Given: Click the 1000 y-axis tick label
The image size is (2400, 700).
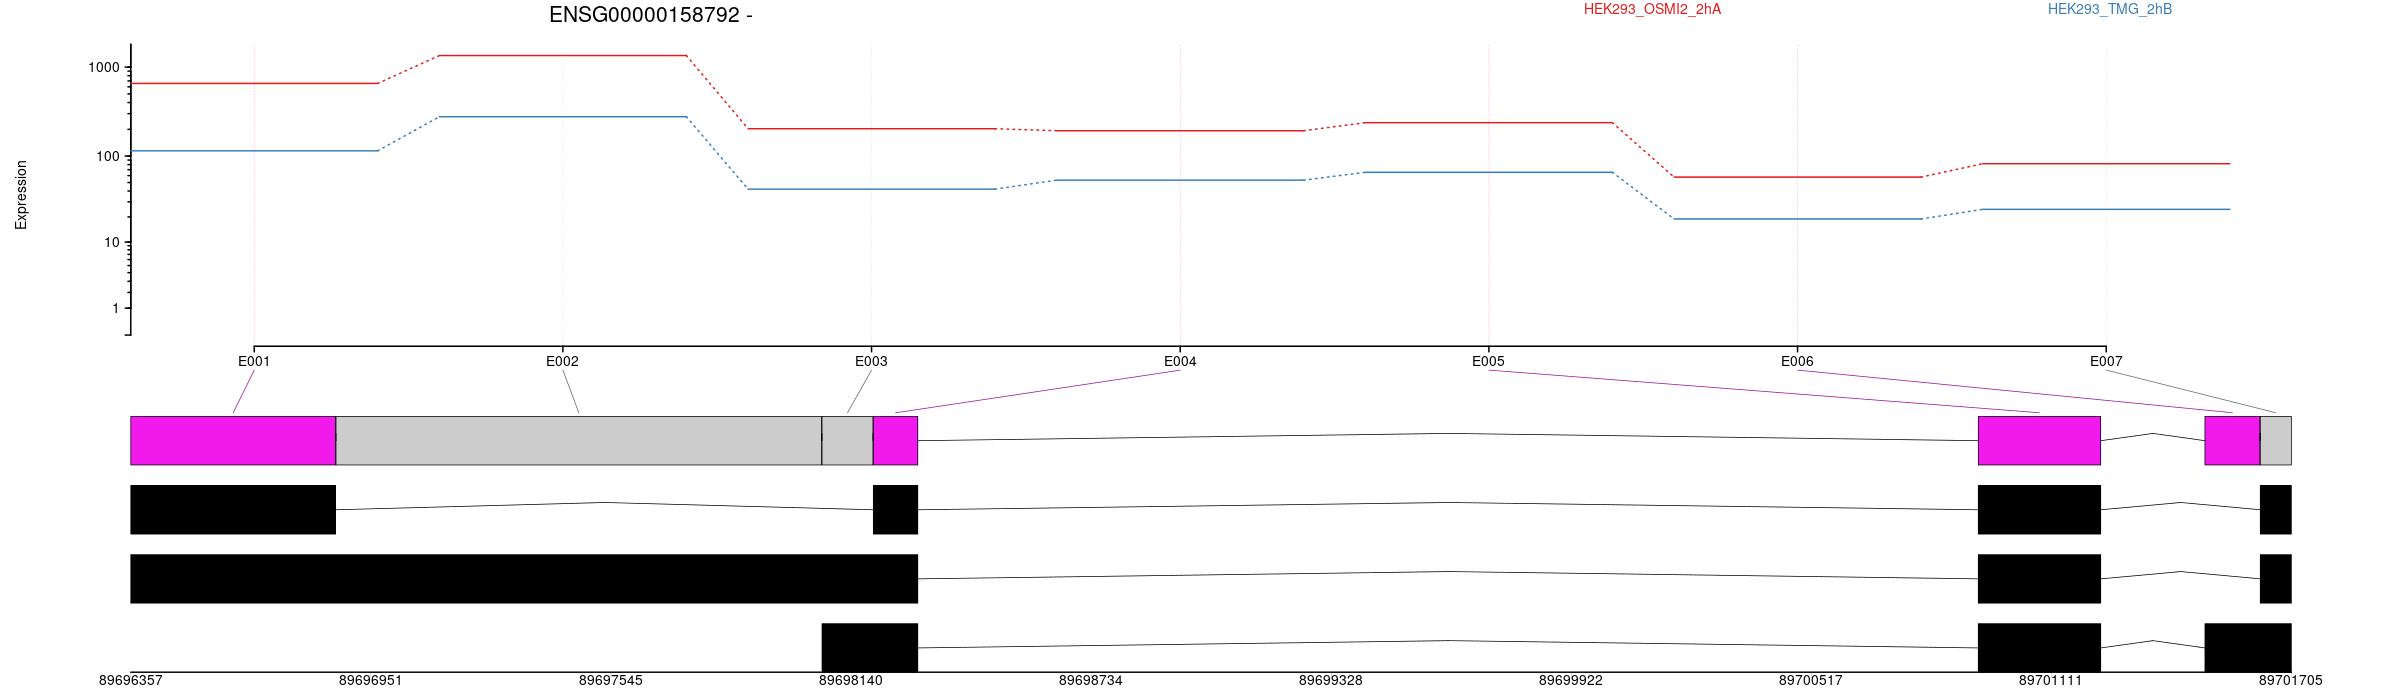Looking at the screenshot, I should click(103, 67).
